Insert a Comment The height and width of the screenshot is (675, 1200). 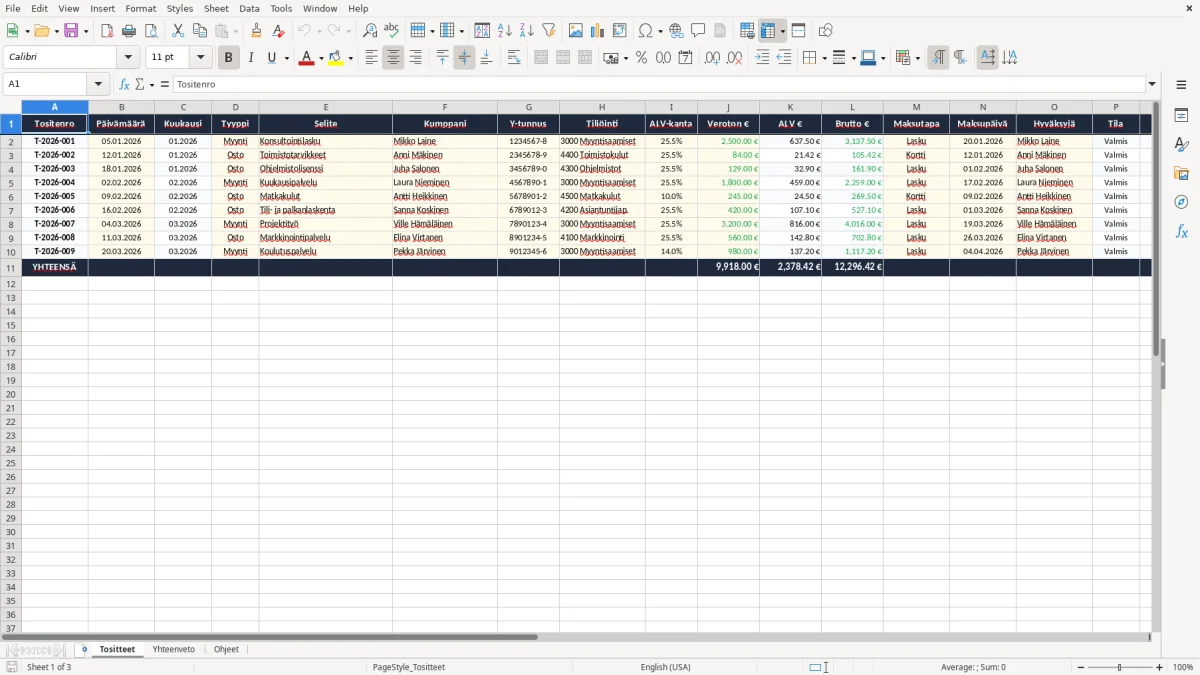point(698,31)
